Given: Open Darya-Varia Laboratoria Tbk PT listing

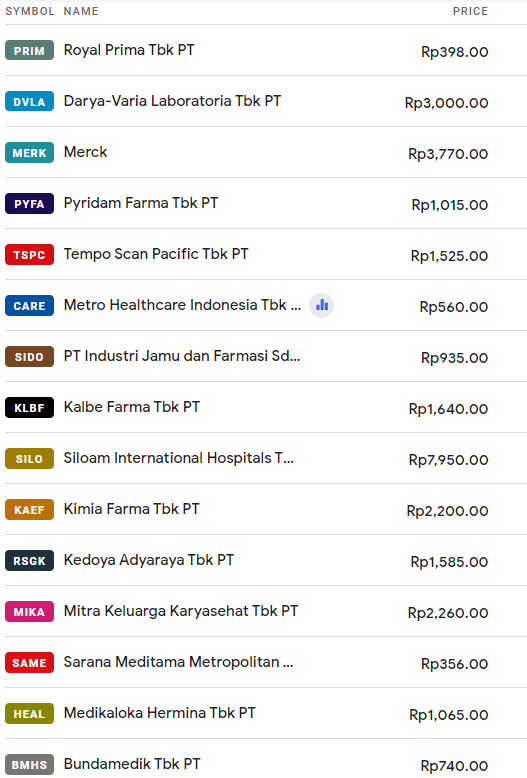Looking at the screenshot, I should click(172, 101).
